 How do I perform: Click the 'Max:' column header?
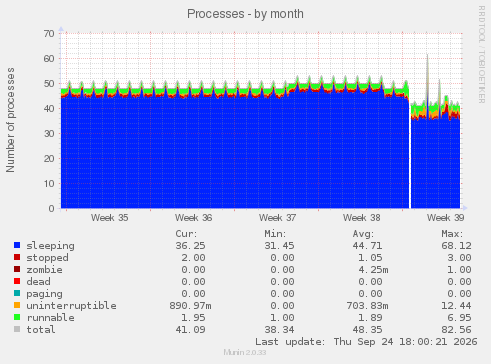tap(452, 234)
